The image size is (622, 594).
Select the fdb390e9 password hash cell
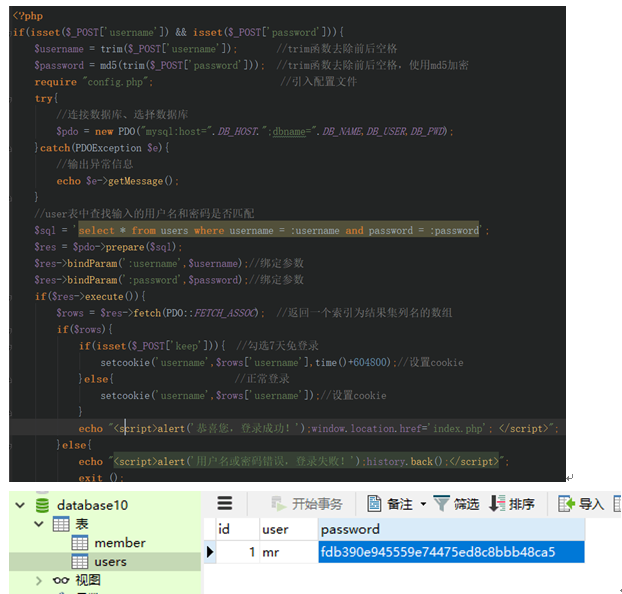tap(451, 552)
